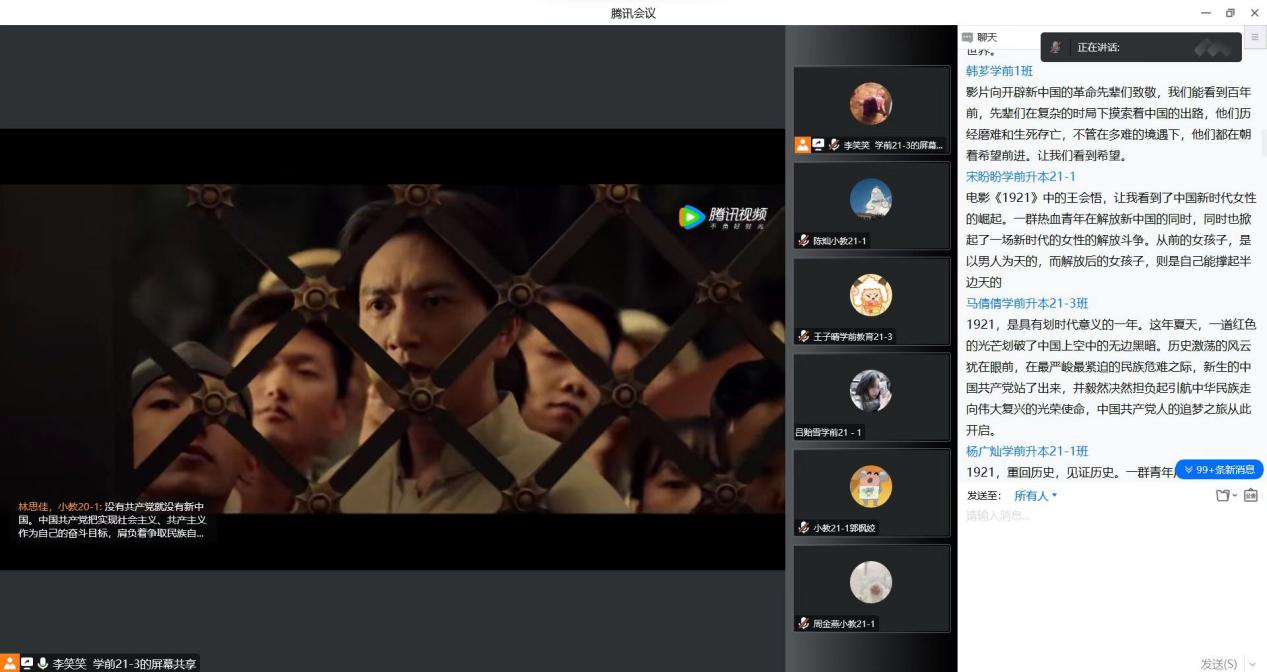This screenshot has width=1267, height=672.
Task: Click the orange host icon in bottom-left share label
Action: tap(9, 663)
